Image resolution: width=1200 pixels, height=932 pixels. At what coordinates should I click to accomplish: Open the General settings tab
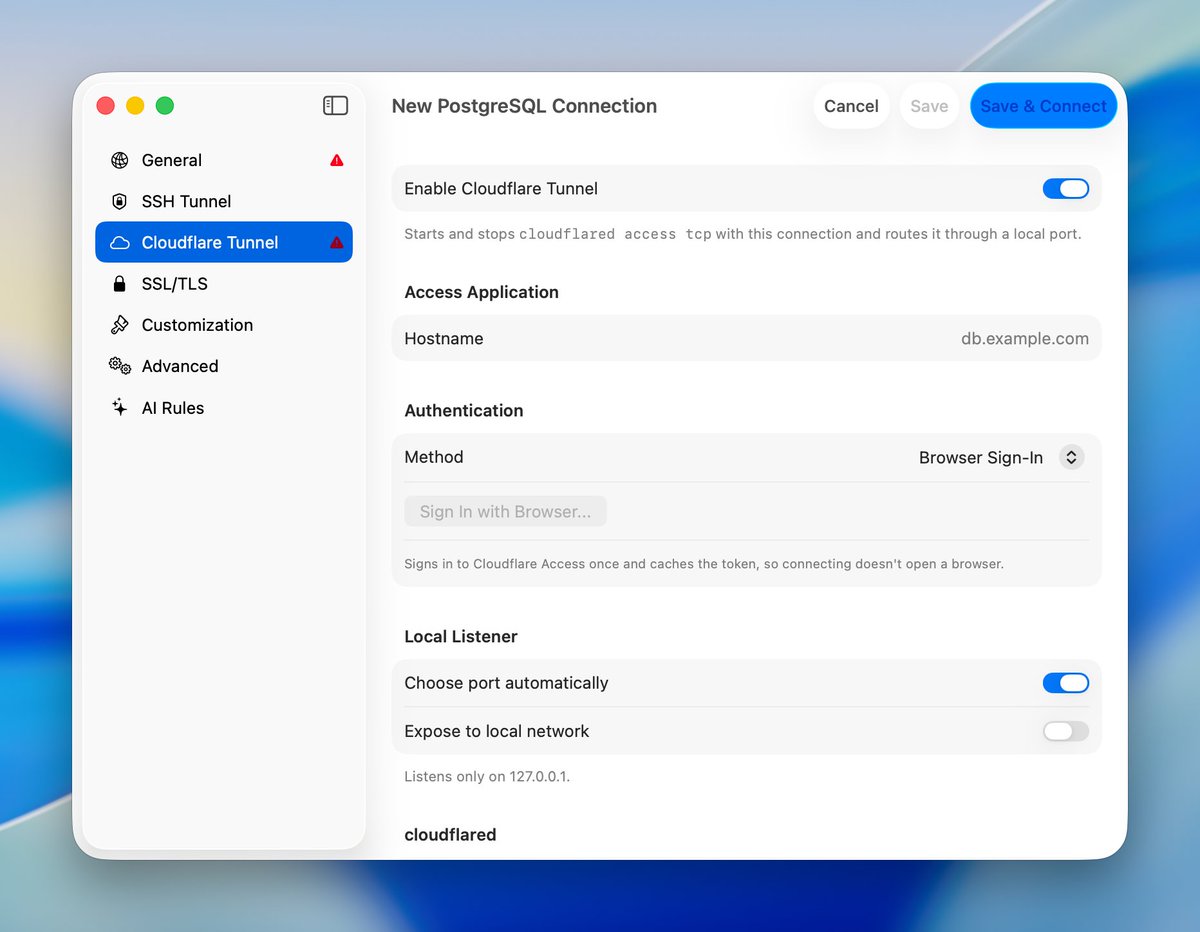(x=224, y=160)
